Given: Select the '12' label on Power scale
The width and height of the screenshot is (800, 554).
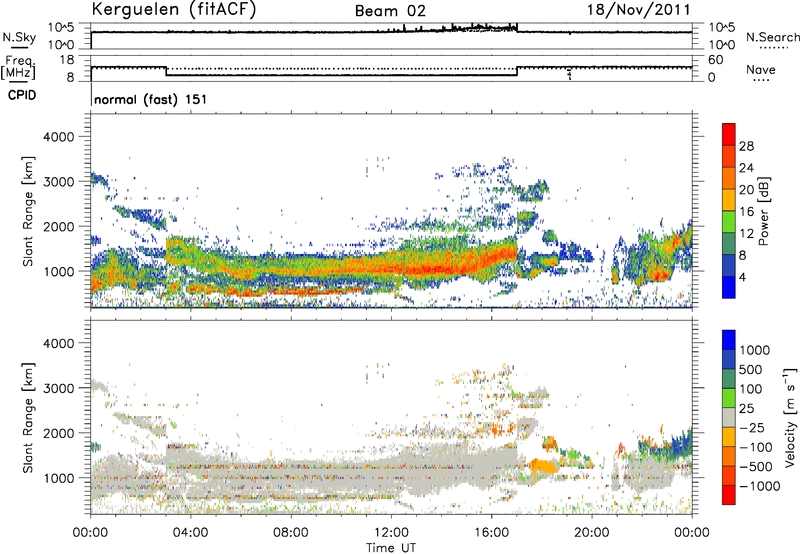Looking at the screenshot, I should [746, 234].
